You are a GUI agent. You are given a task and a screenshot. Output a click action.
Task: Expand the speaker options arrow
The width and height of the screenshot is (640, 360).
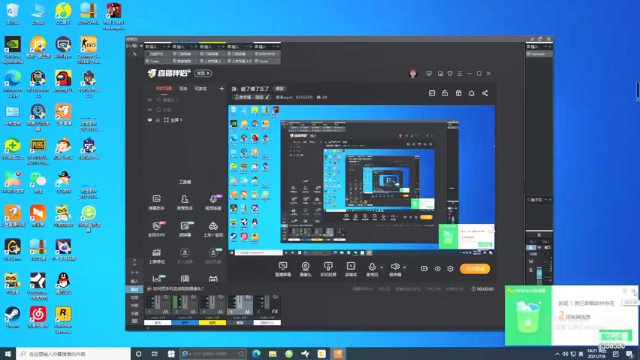(x=404, y=268)
